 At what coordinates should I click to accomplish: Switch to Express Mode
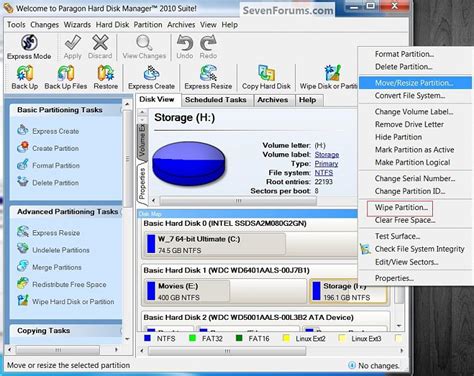(x=29, y=47)
